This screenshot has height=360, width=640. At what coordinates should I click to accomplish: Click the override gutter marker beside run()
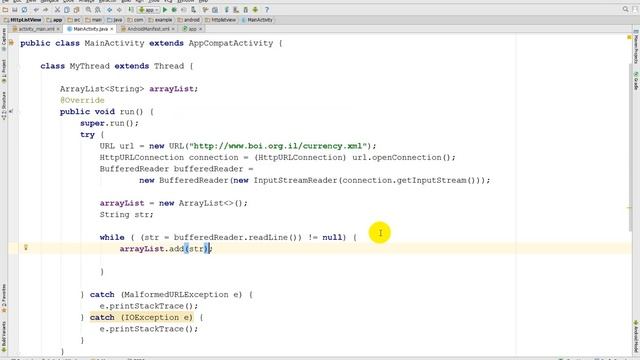11,111
